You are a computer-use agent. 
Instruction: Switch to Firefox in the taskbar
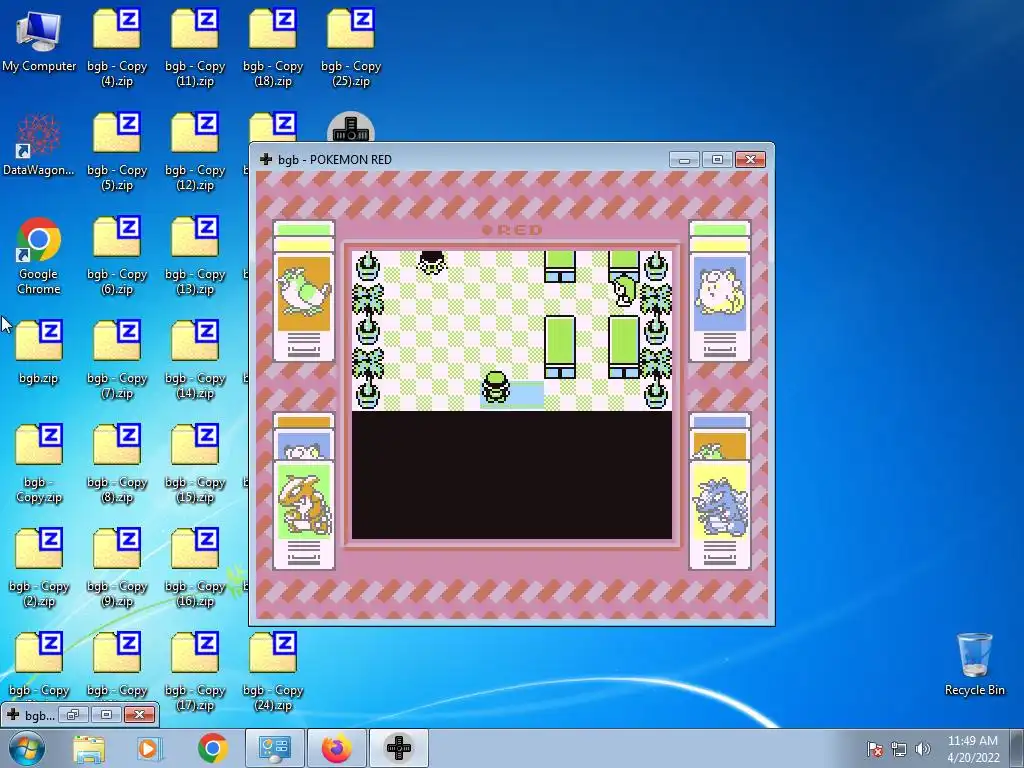336,748
